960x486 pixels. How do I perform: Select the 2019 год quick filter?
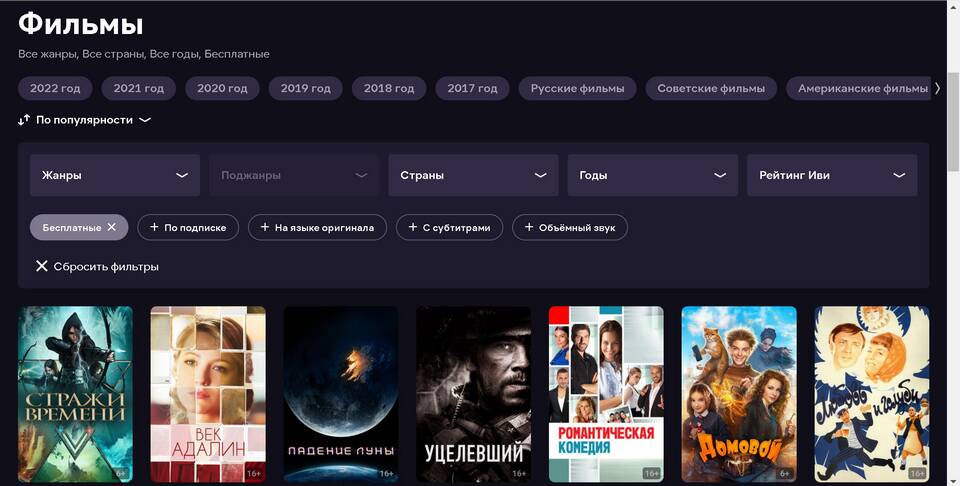pos(306,88)
